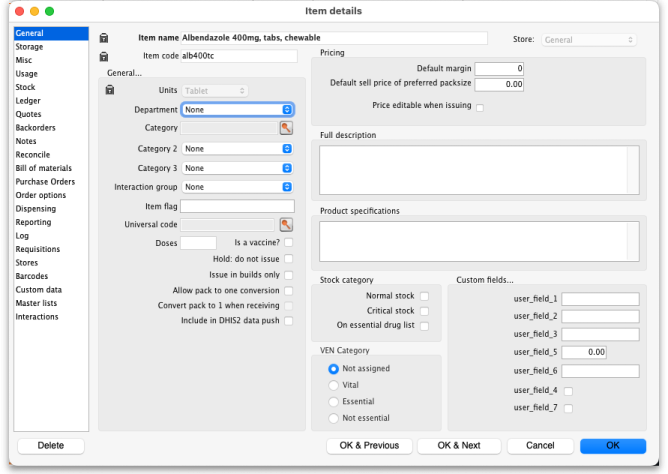The image size is (668, 474).
Task: Open Category search with magnifier icon
Action: (285, 128)
